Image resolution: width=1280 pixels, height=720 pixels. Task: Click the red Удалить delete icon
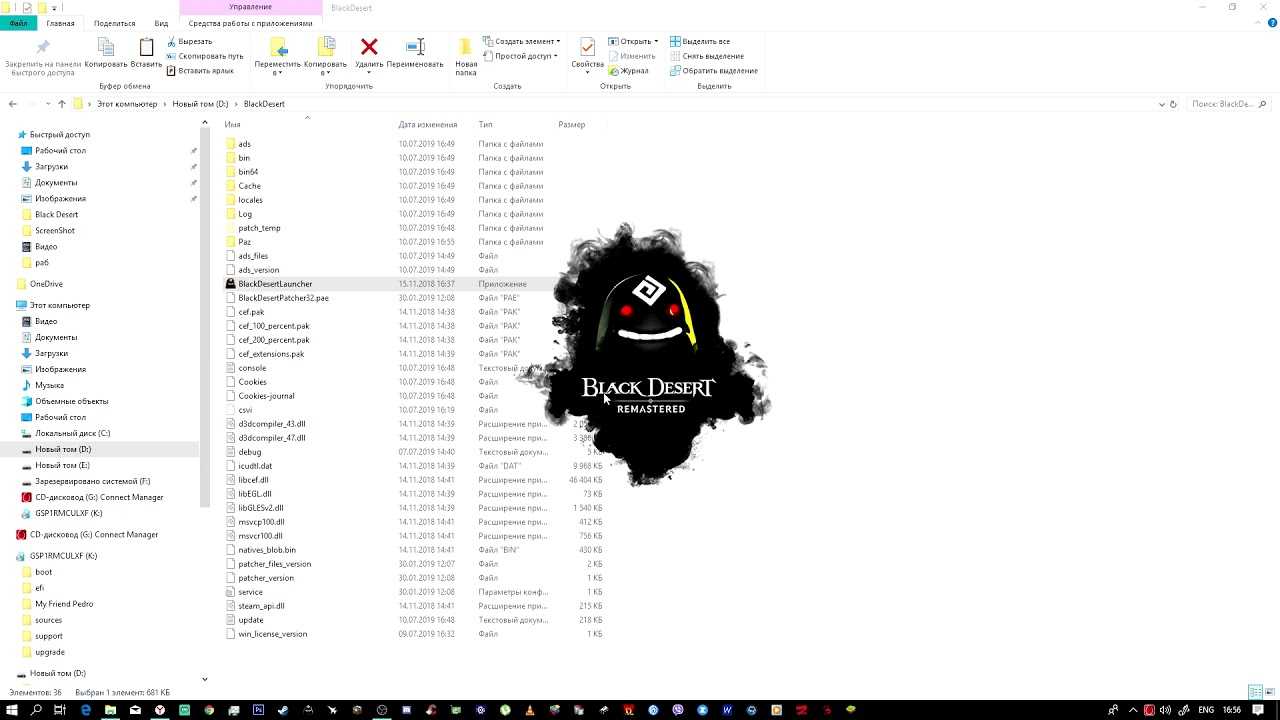[x=369, y=47]
